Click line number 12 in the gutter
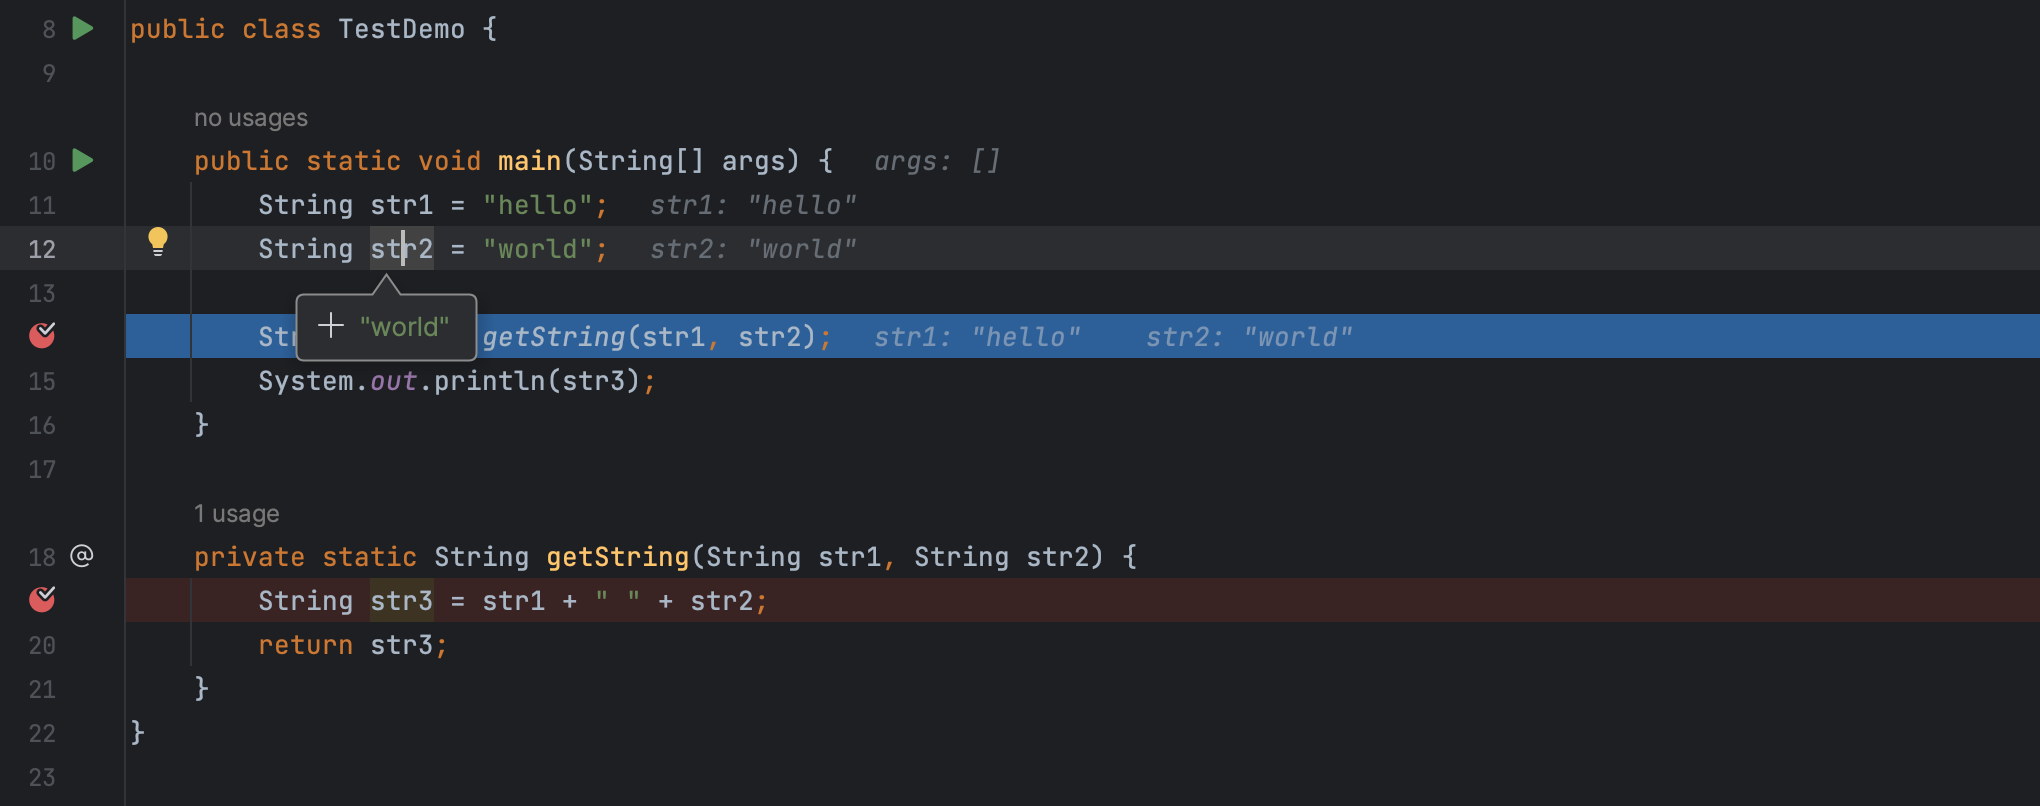This screenshot has height=806, width=2040. tap(42, 249)
